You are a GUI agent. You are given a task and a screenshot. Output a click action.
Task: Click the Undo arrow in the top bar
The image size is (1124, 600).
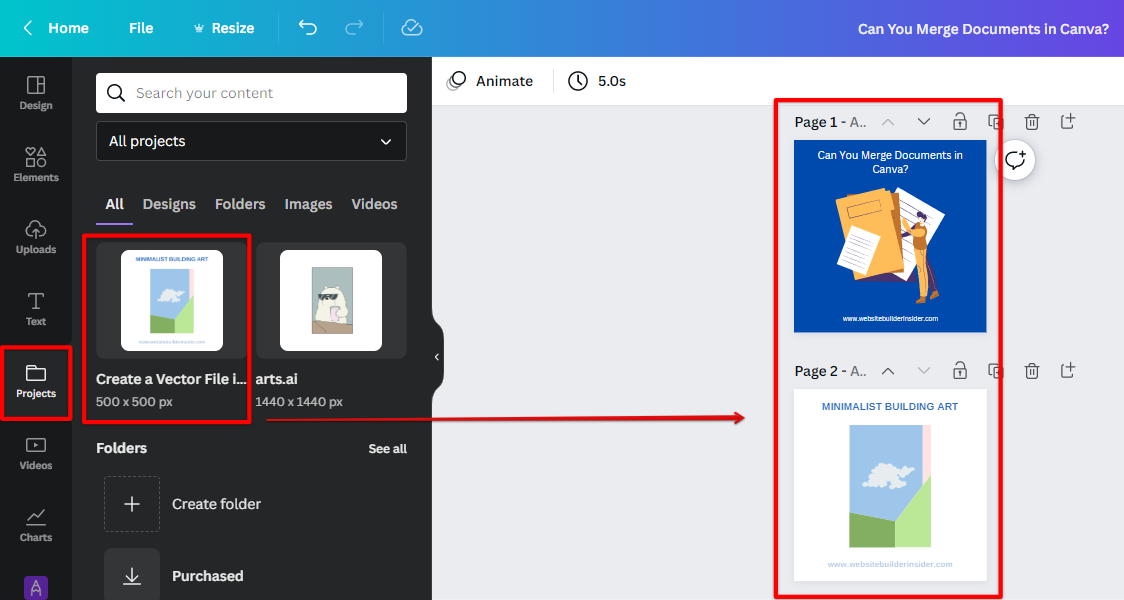308,28
